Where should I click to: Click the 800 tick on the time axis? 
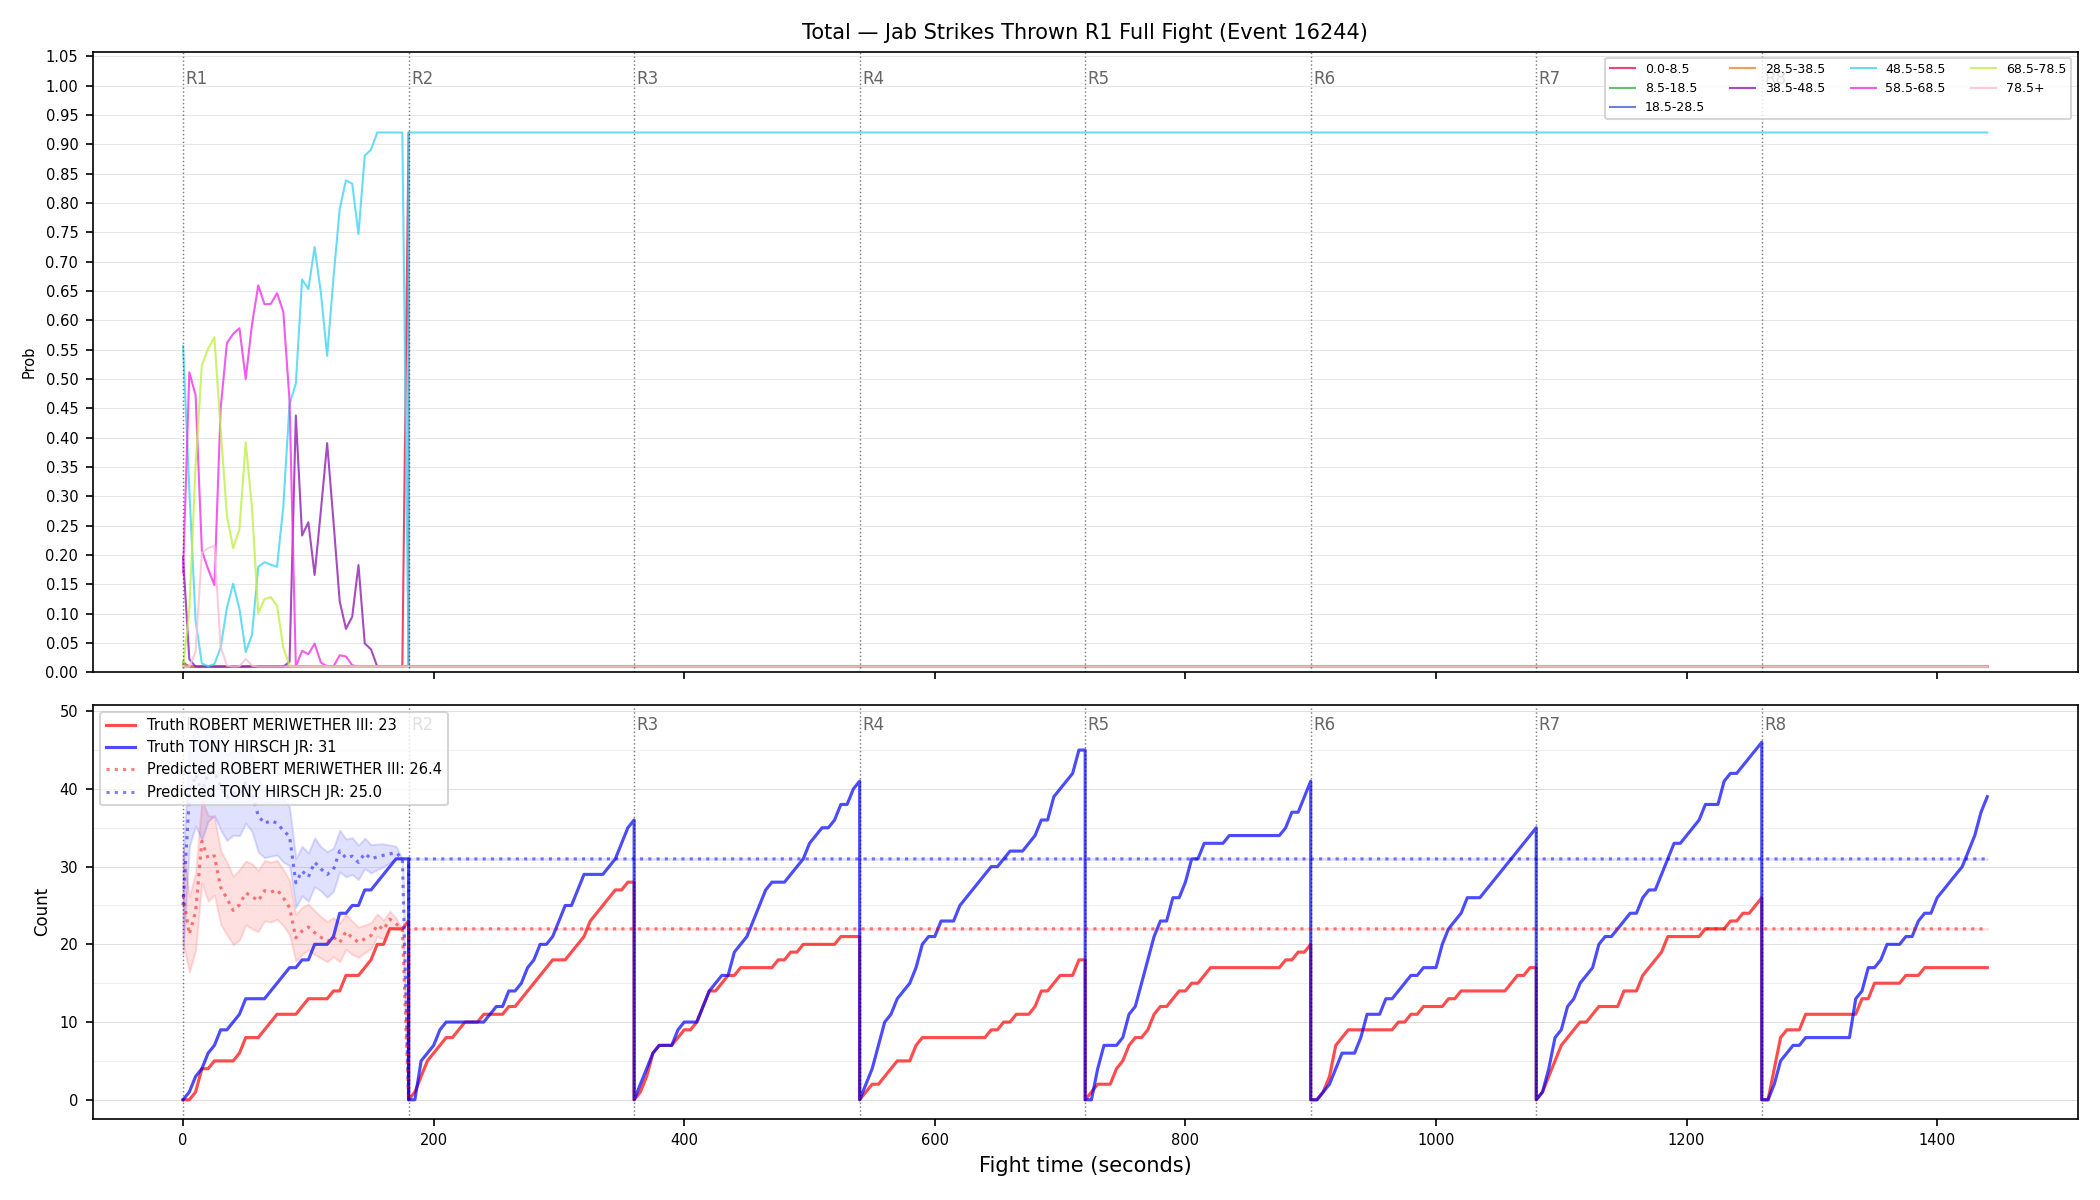[x=1185, y=1138]
